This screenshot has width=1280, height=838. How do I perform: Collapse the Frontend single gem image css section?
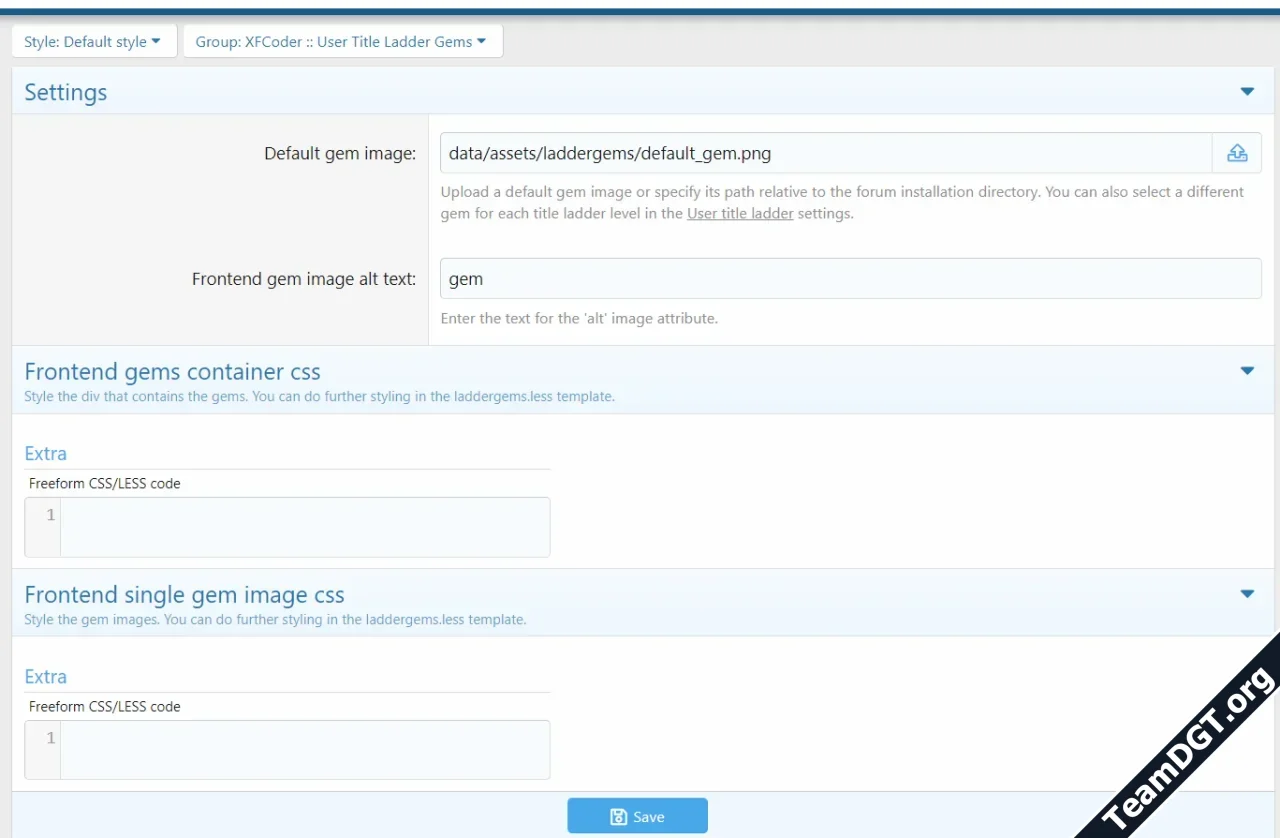(x=1247, y=594)
